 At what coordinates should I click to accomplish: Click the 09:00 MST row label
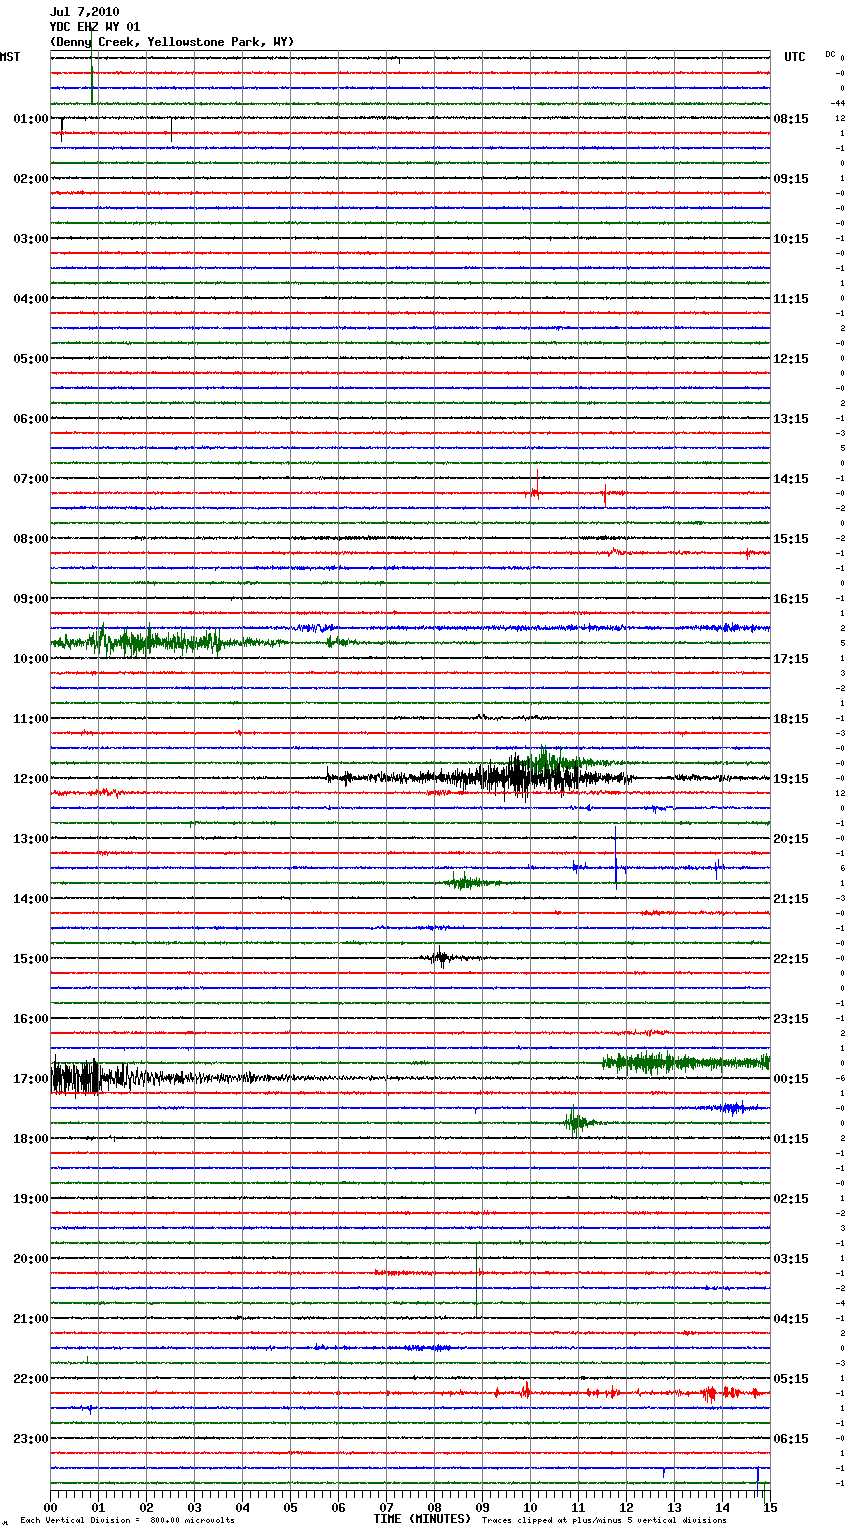31,598
